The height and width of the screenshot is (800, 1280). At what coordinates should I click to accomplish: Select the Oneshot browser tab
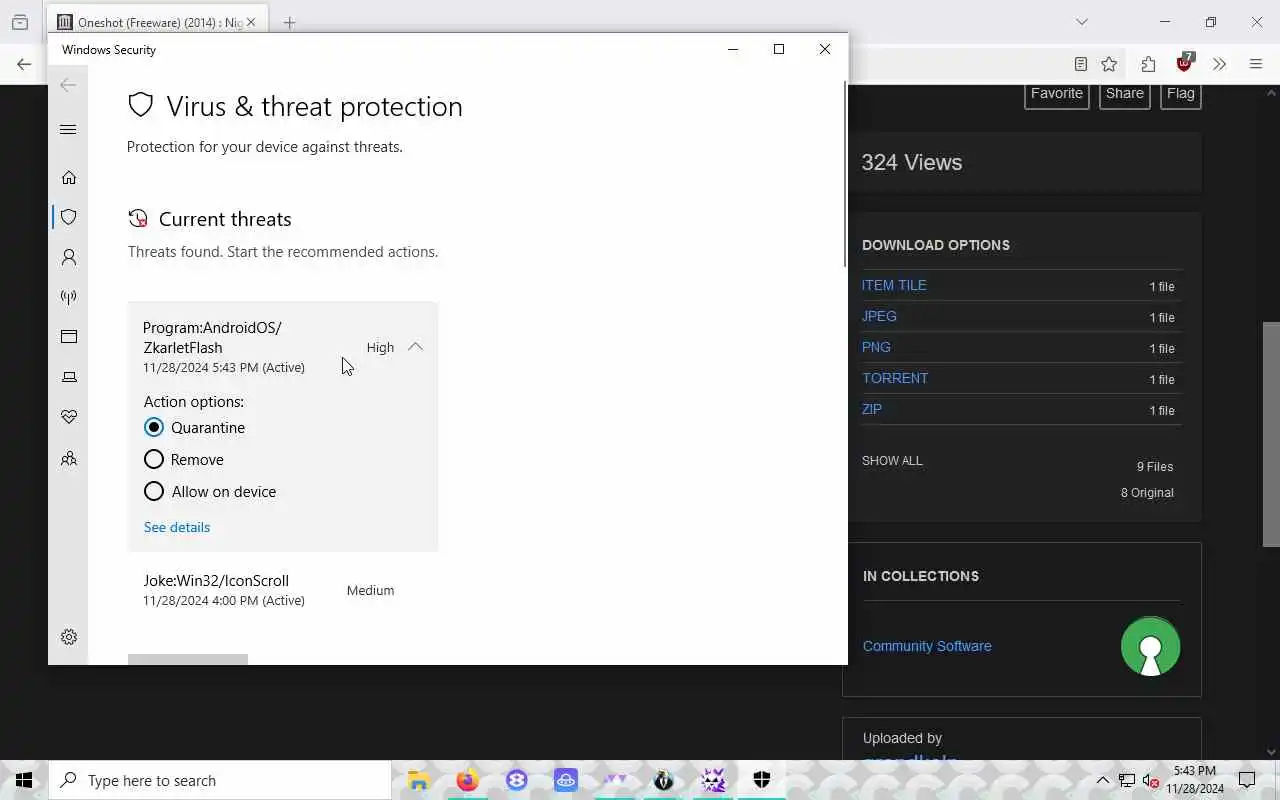click(x=157, y=22)
